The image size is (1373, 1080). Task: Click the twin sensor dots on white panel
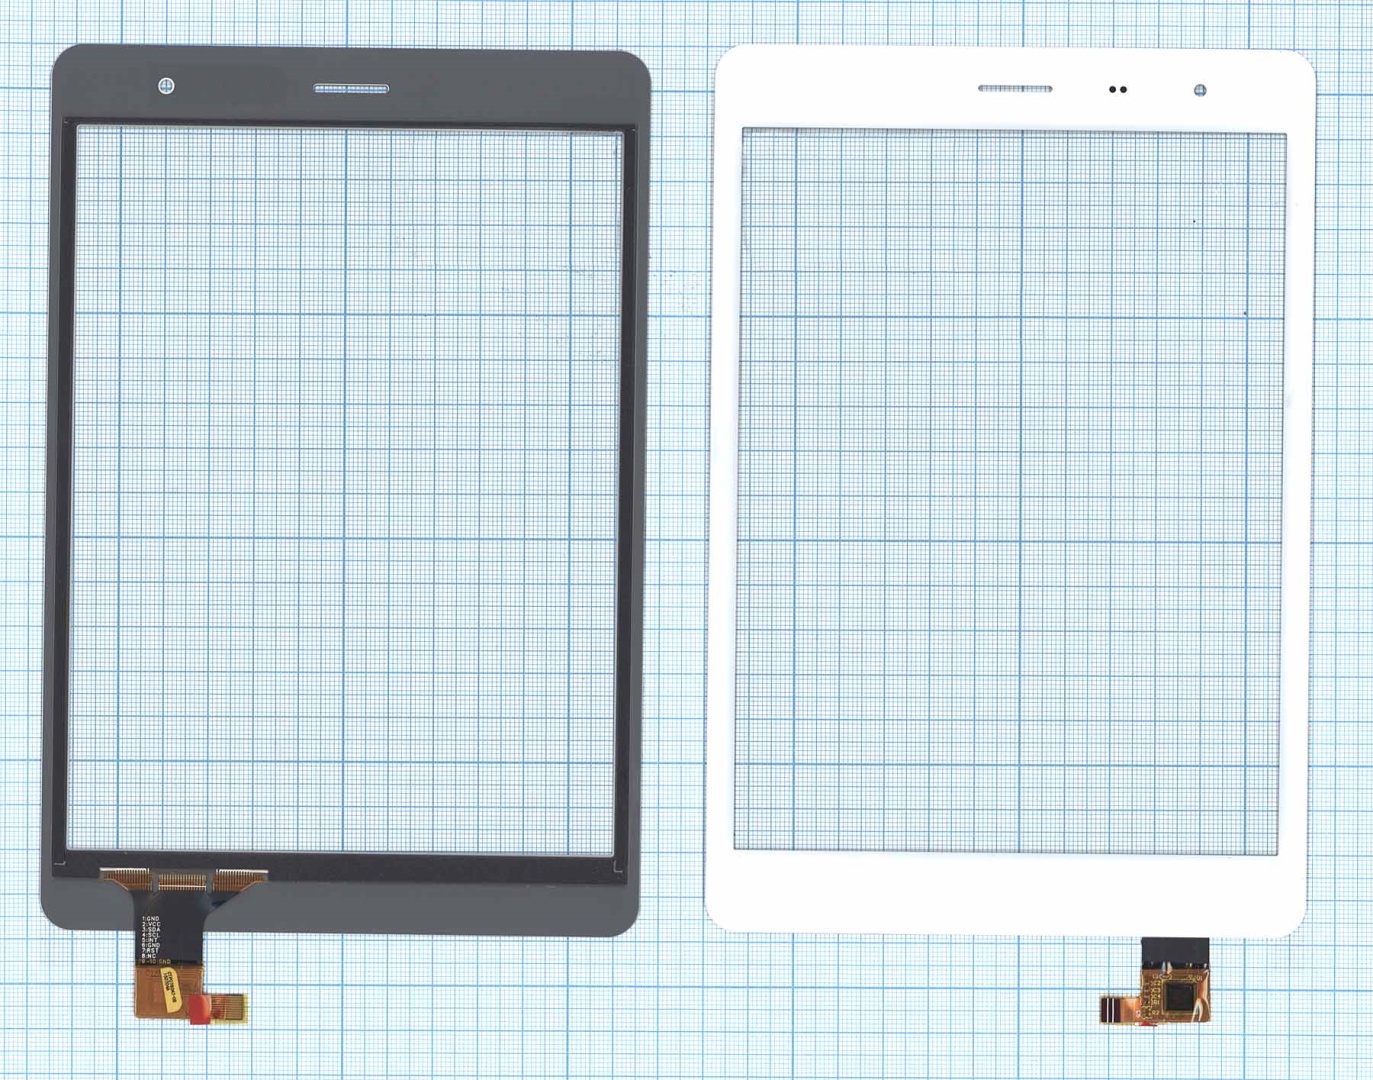coord(1118,90)
